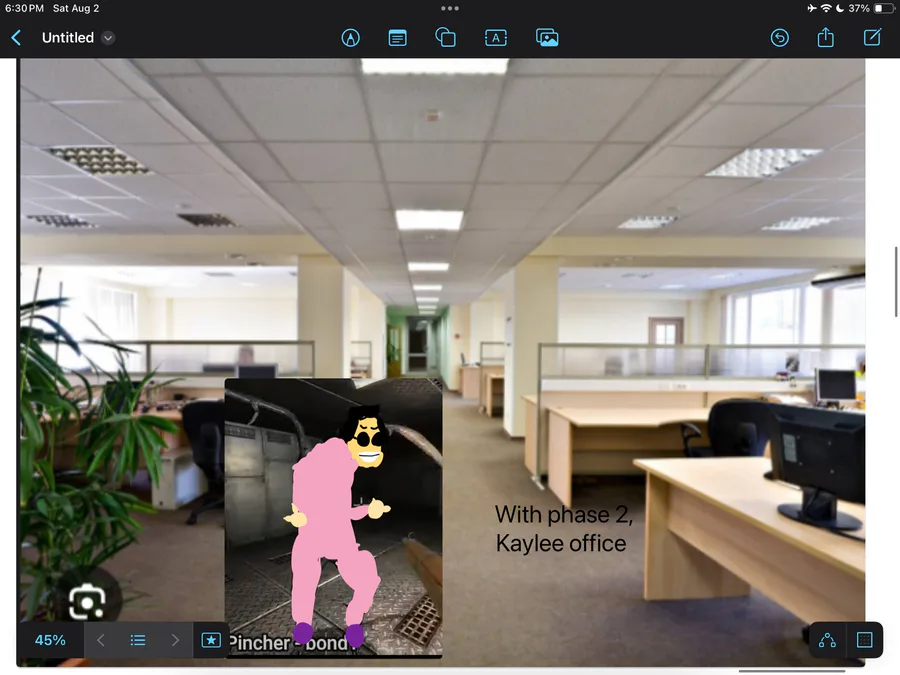Open the Untitled title dropdown arrow

(108, 38)
